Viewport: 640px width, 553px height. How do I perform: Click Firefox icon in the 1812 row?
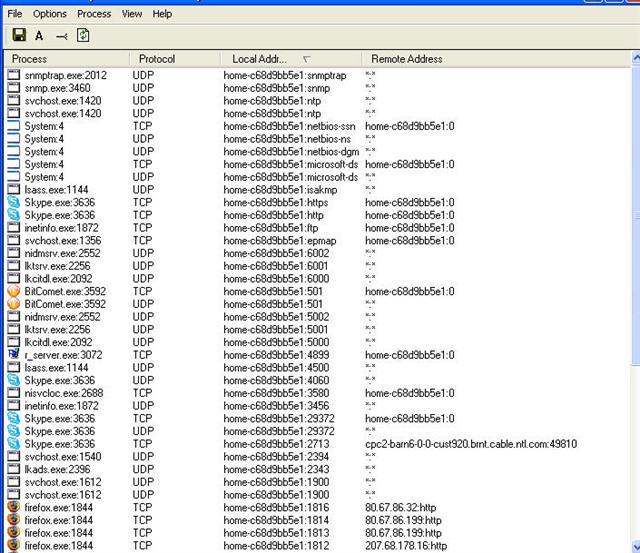click(x=13, y=545)
